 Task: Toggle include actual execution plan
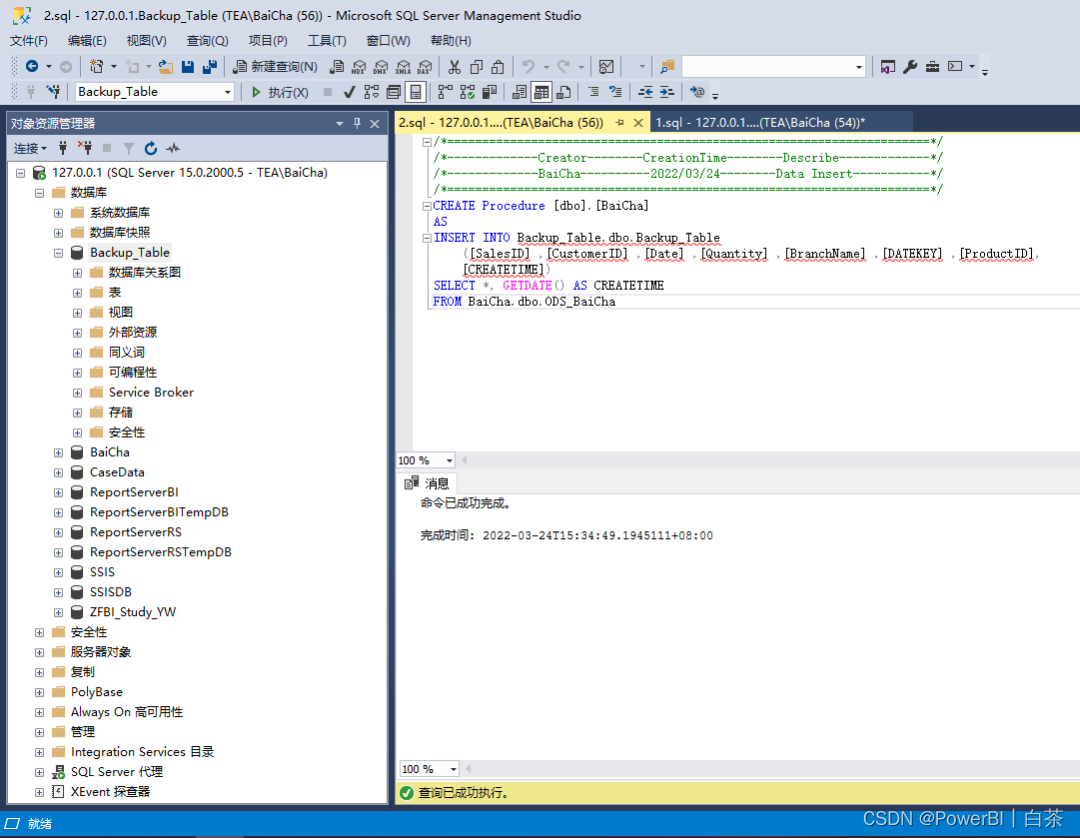(x=446, y=92)
